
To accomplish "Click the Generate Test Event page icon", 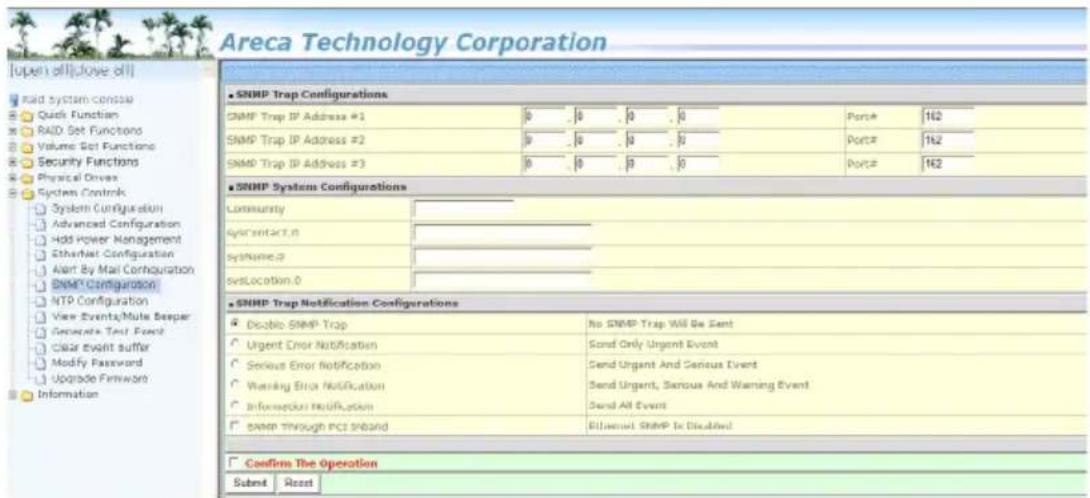I will click(40, 332).
